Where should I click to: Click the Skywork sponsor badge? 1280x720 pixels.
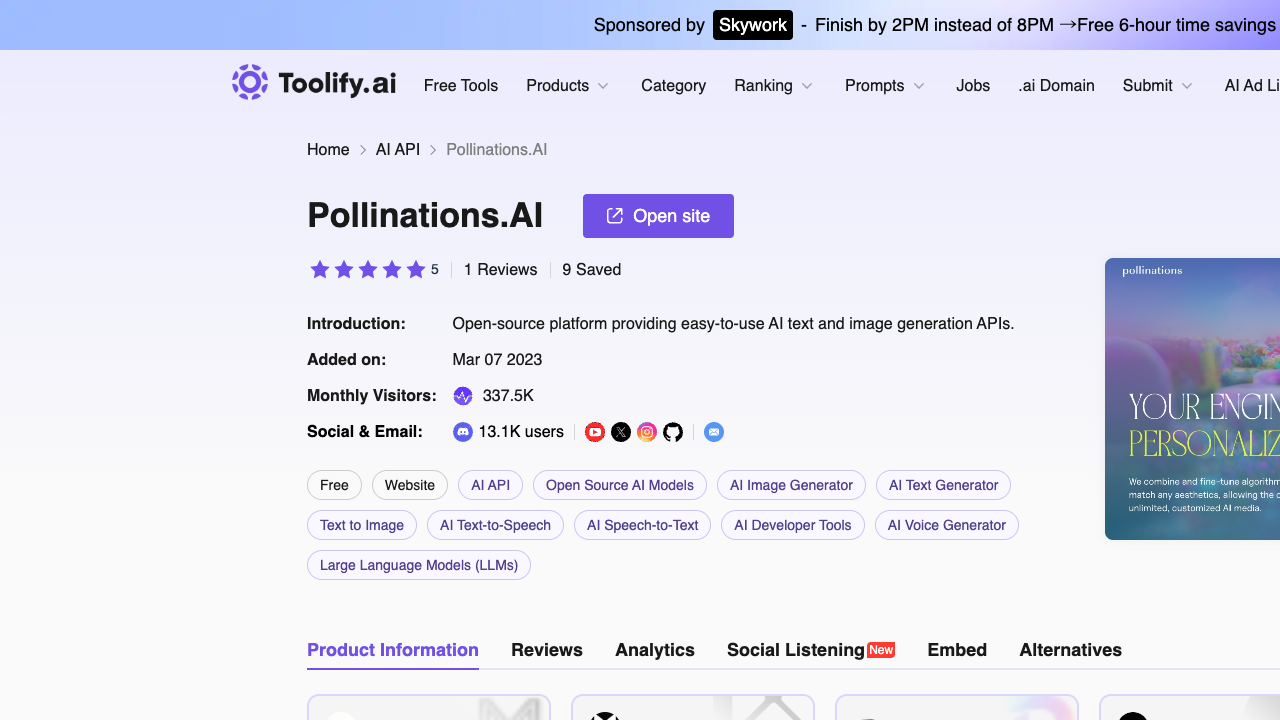point(753,25)
